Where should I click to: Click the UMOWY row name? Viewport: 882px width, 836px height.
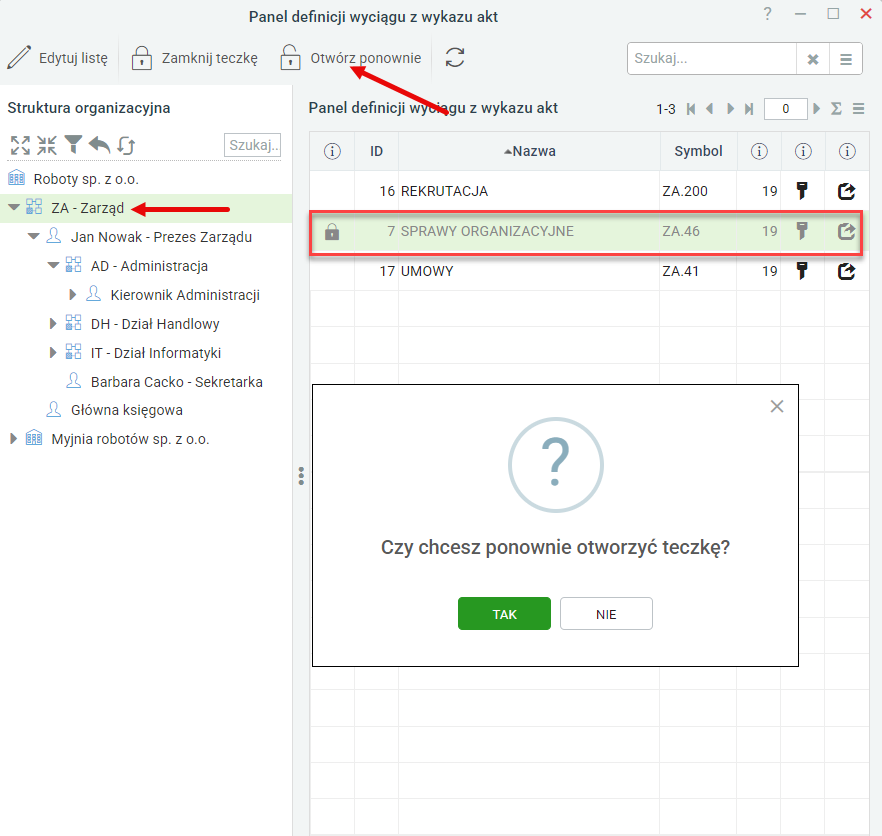click(427, 271)
